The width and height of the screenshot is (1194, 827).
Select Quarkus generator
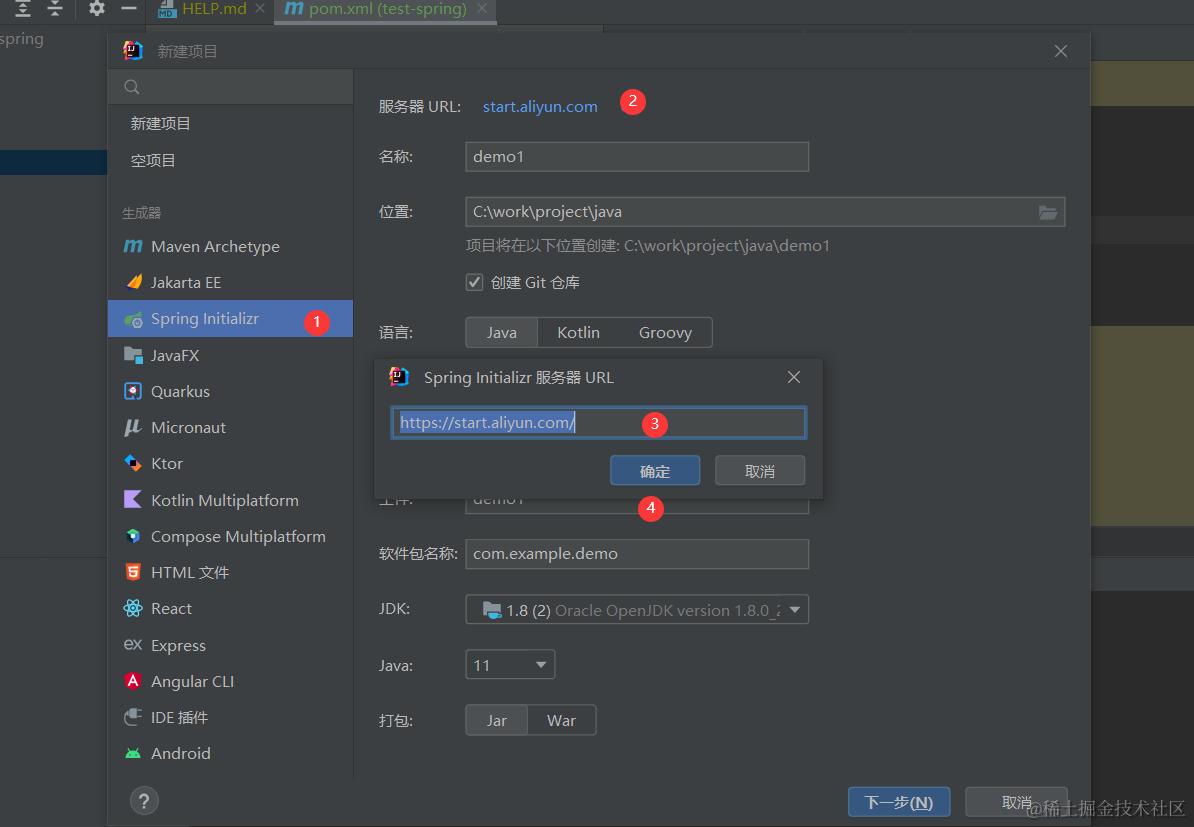click(230, 391)
